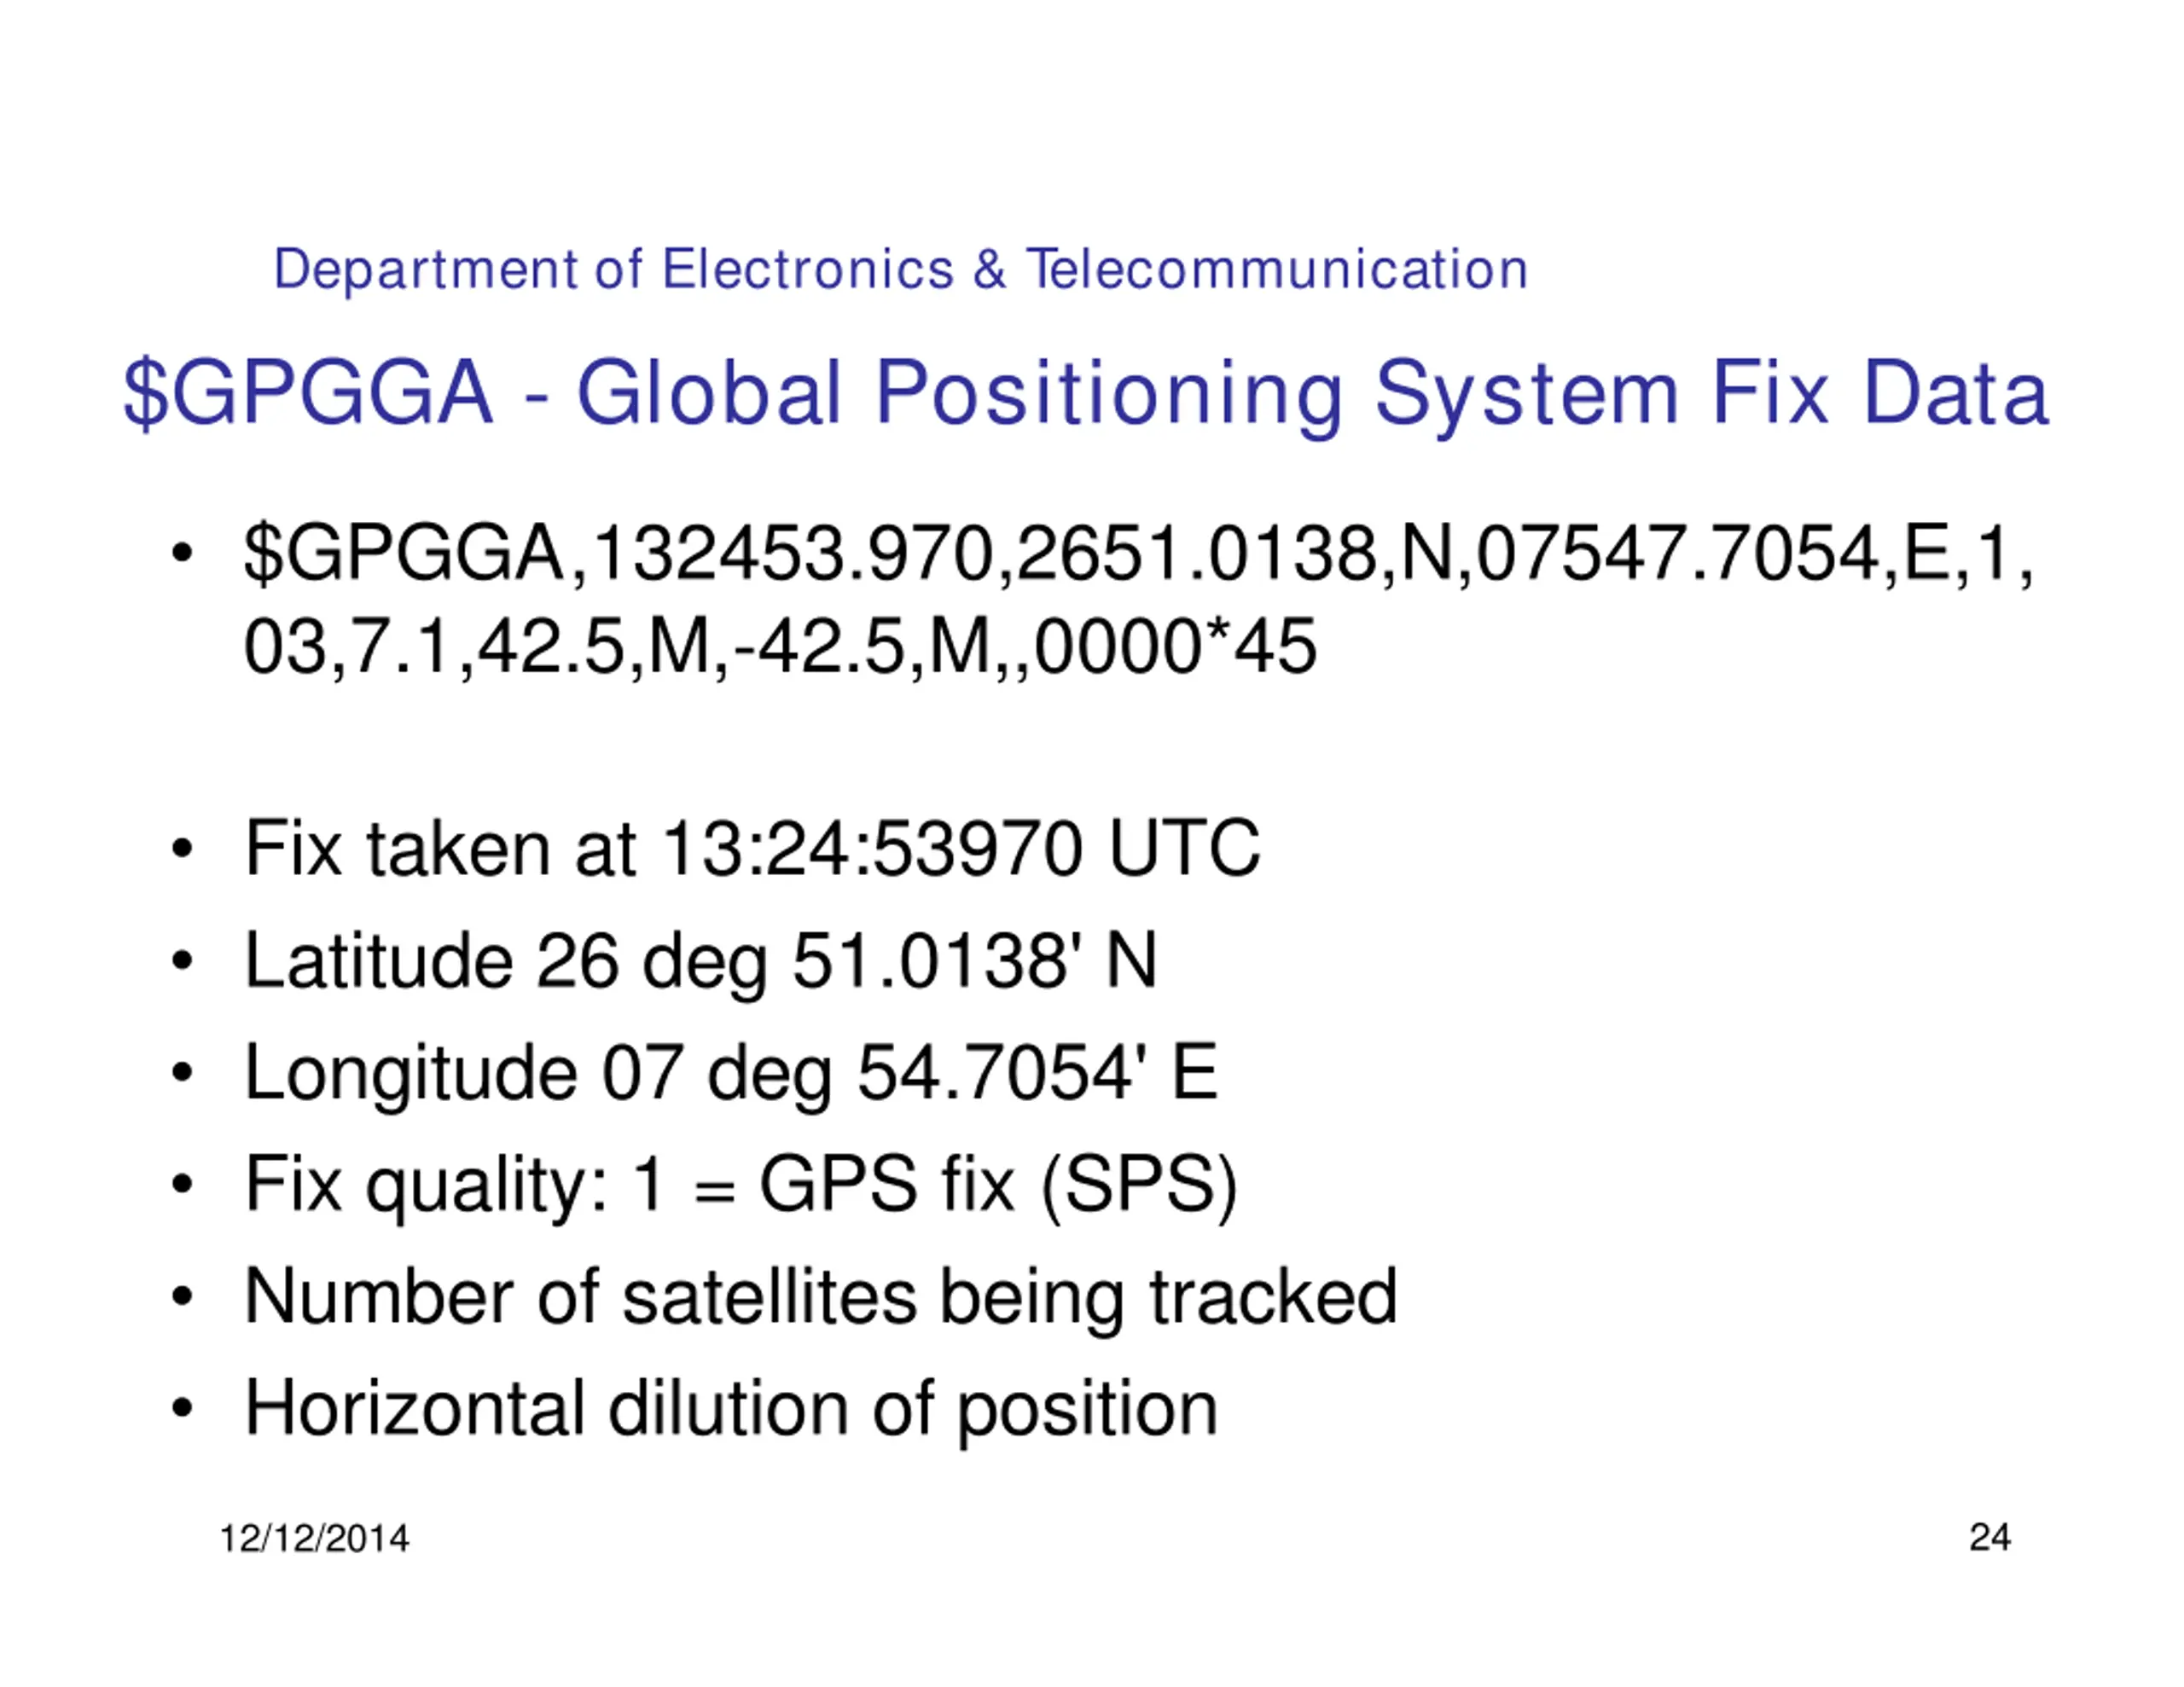This screenshot has width=2184, height=1687.
Task: Click Horizontal dilution of position text
Action: [731, 1410]
